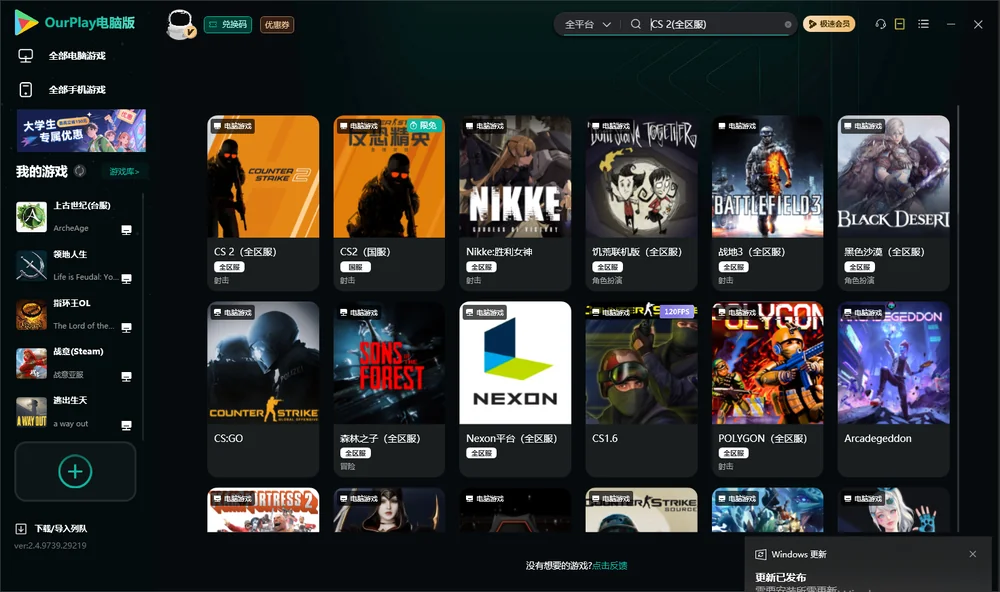Open the Nexon平台 (全区服) game card

pyautogui.click(x=515, y=389)
